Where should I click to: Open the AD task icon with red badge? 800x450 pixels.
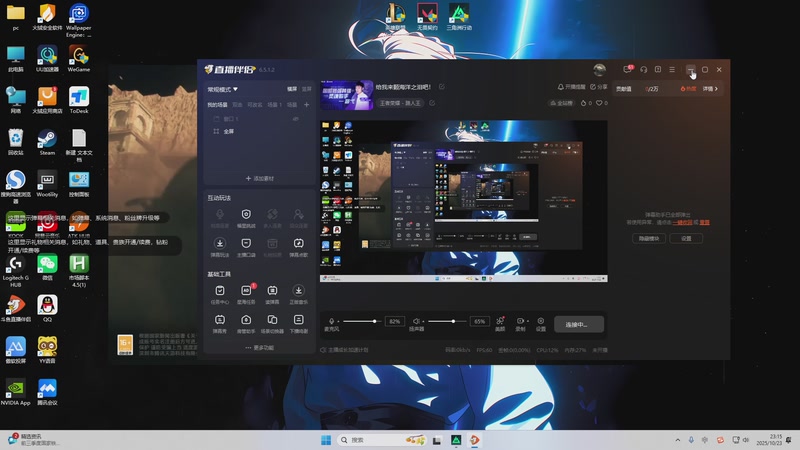[246, 290]
